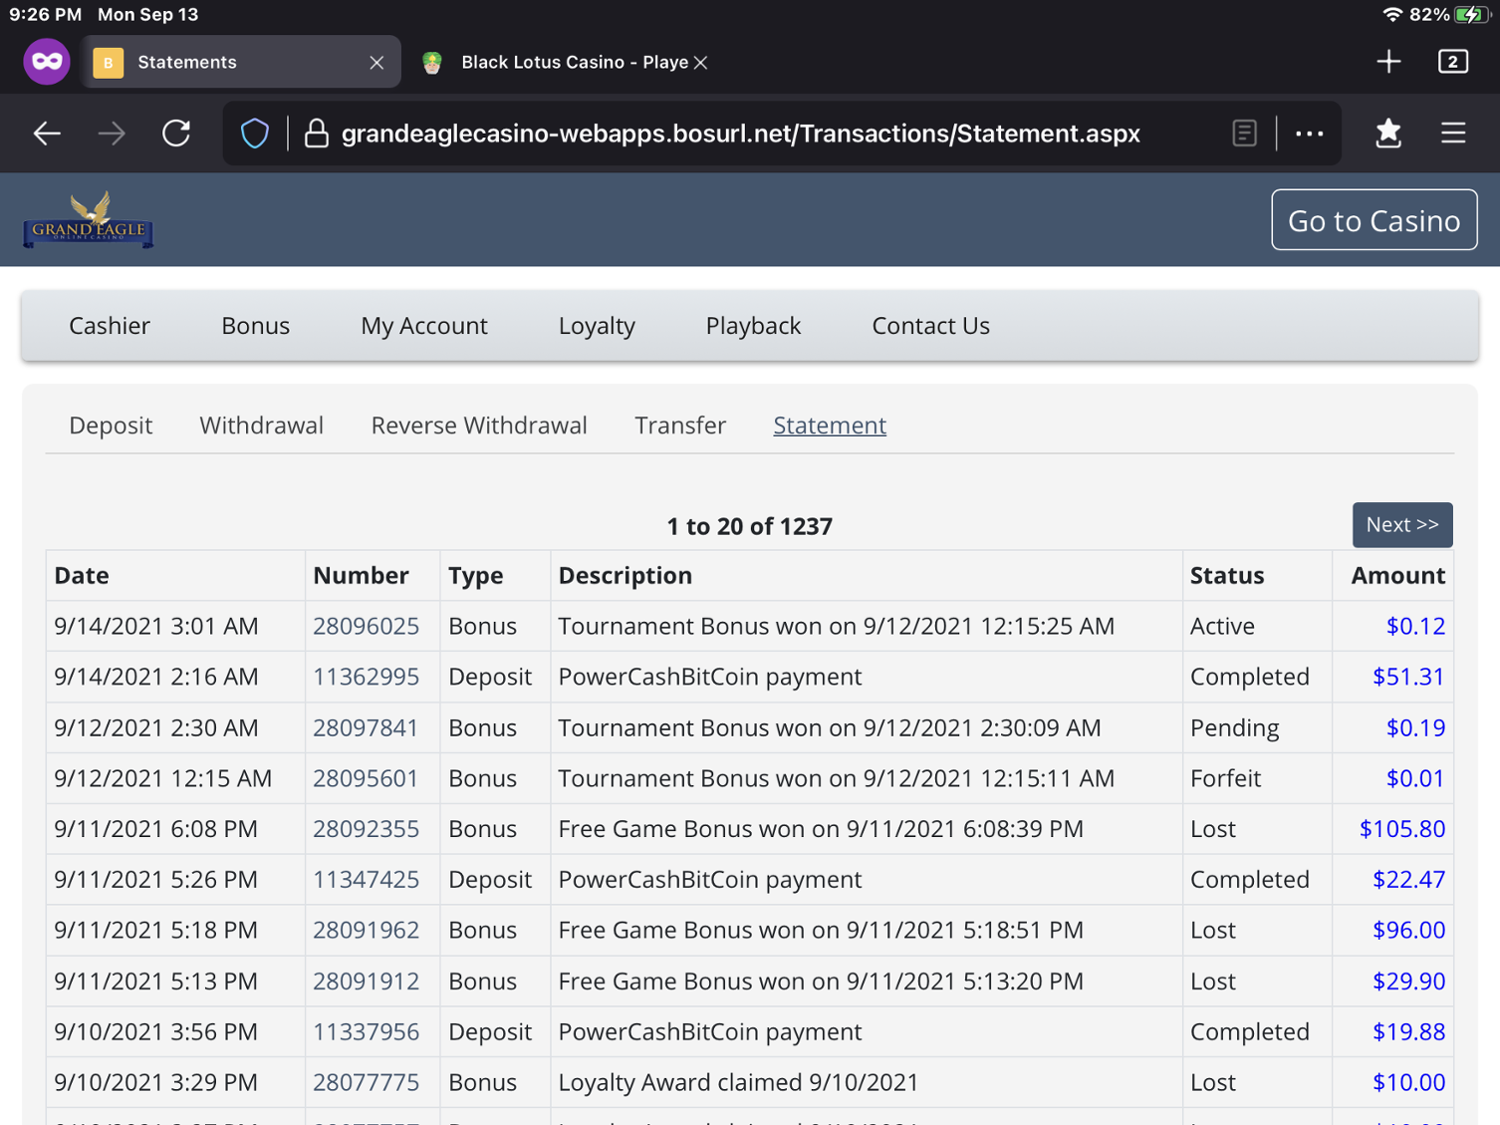The image size is (1500, 1125).
Task: Enable reader view icon in address bar
Action: [1244, 133]
